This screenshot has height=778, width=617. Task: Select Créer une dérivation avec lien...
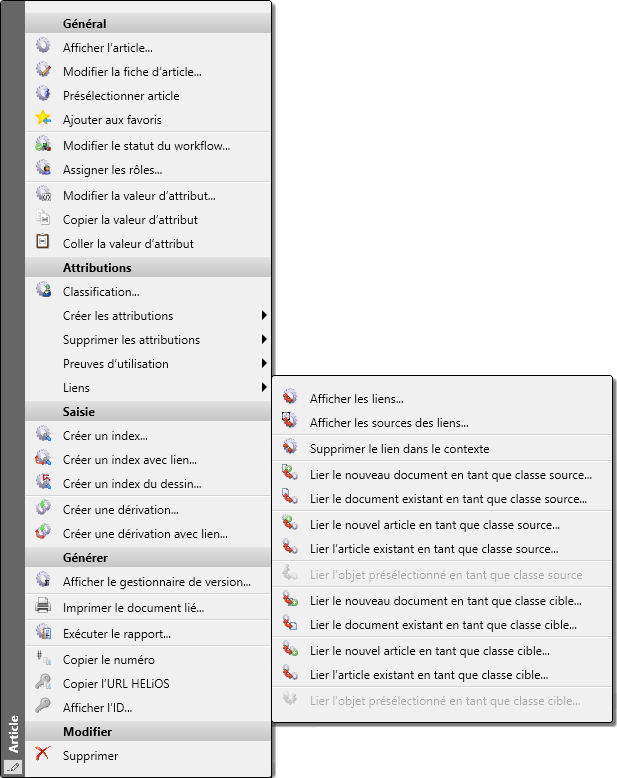point(148,533)
